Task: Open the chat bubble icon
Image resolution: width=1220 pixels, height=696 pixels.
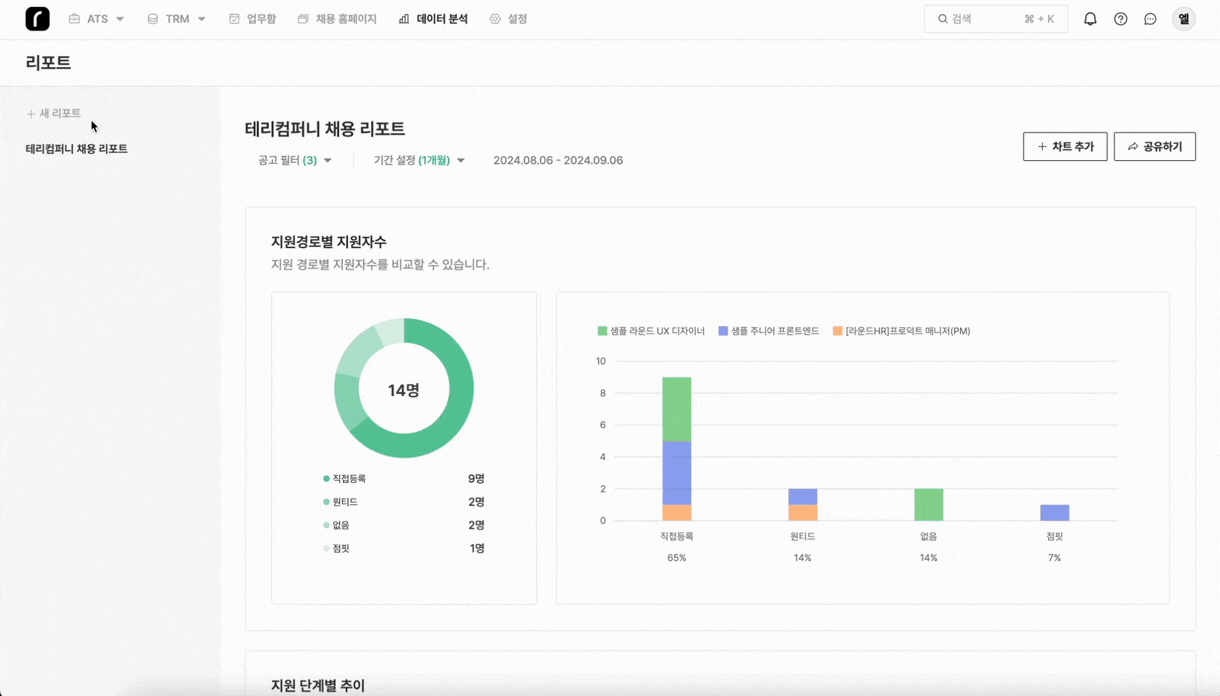Action: (x=1150, y=19)
